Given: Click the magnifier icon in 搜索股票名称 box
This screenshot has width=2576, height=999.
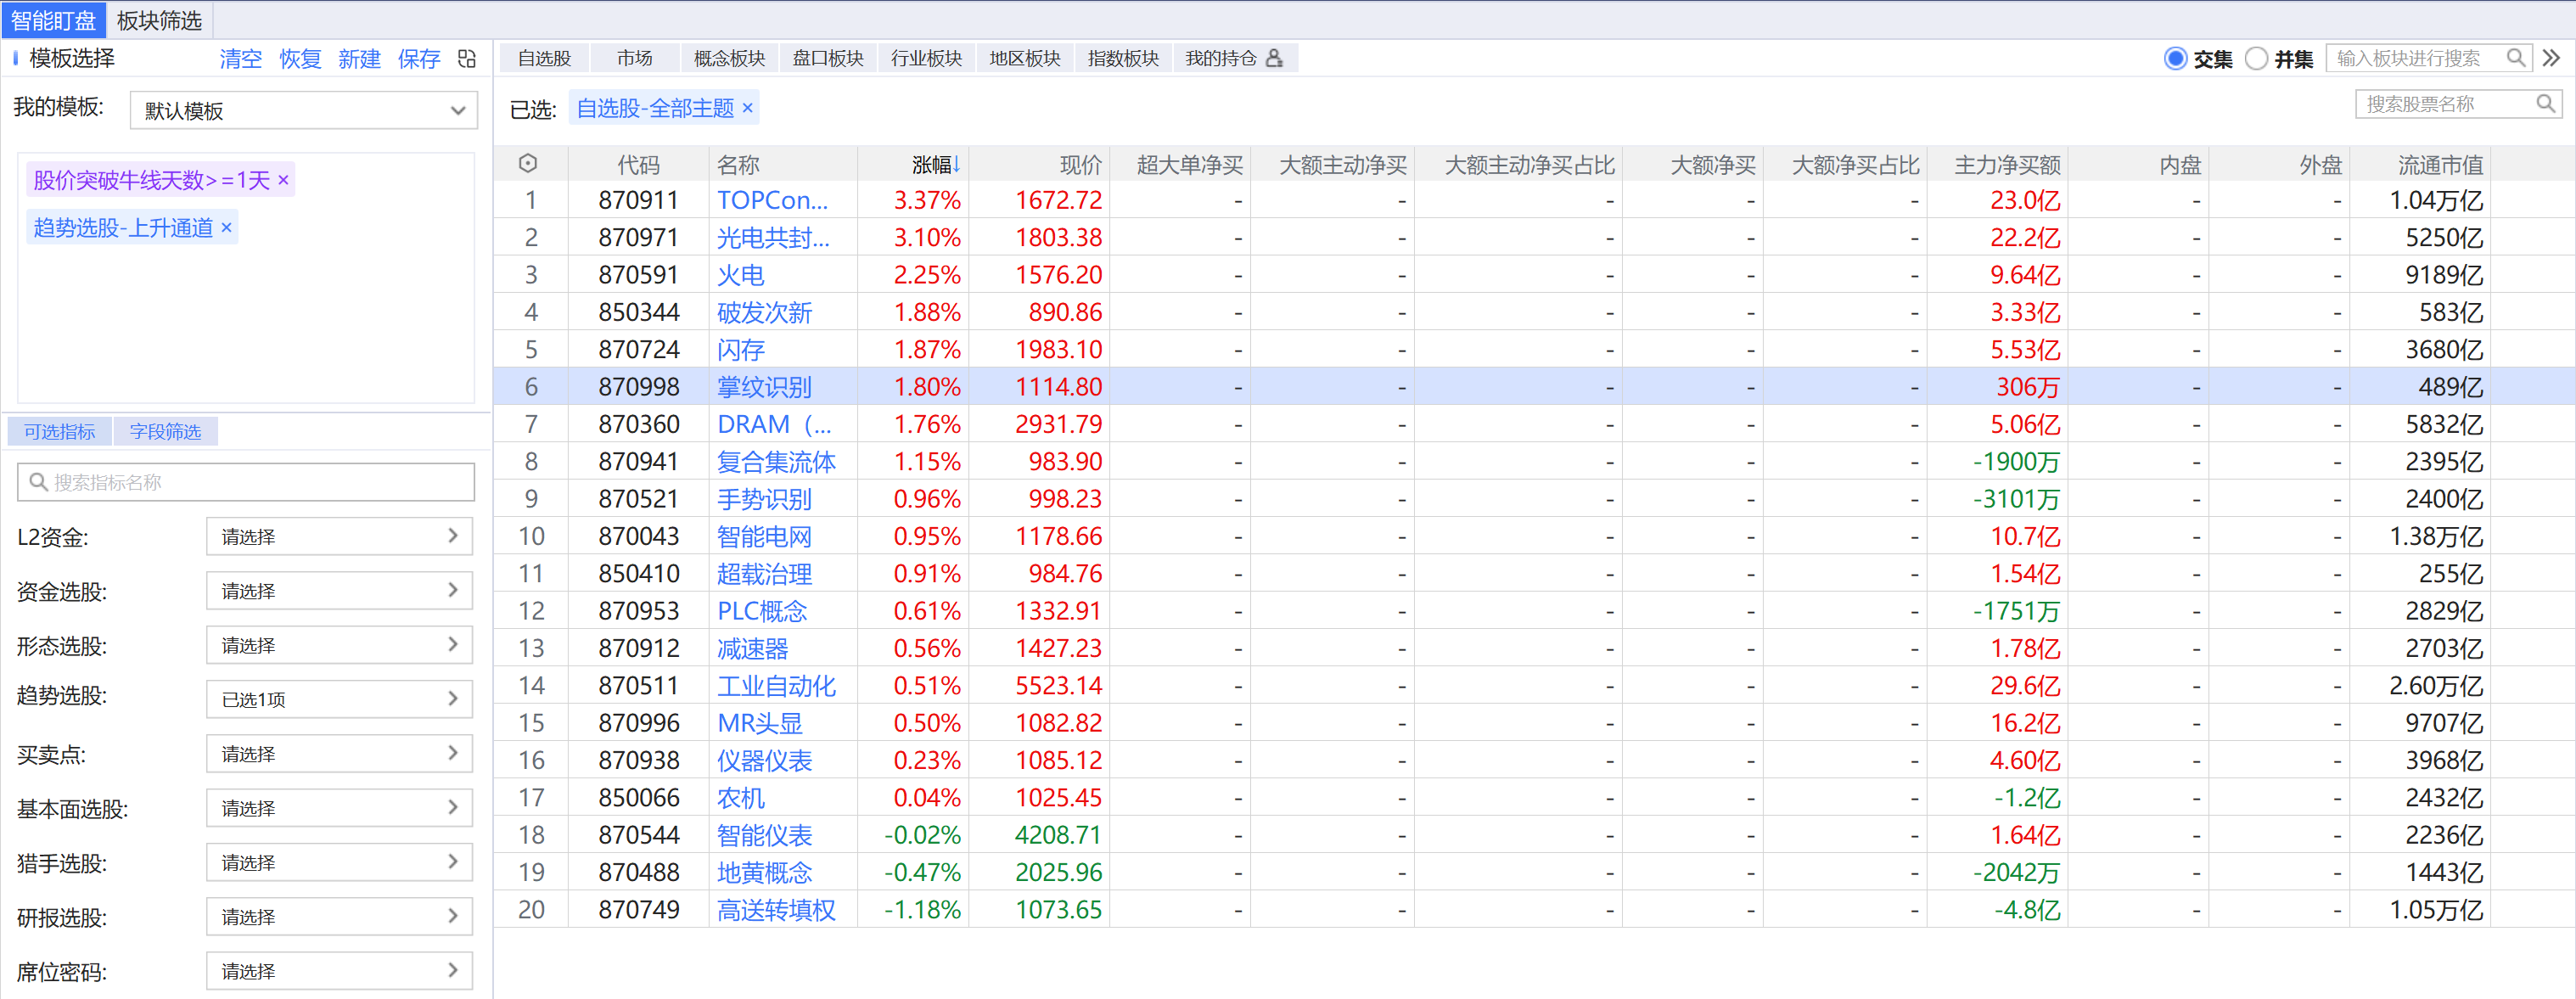Looking at the screenshot, I should point(2546,104).
